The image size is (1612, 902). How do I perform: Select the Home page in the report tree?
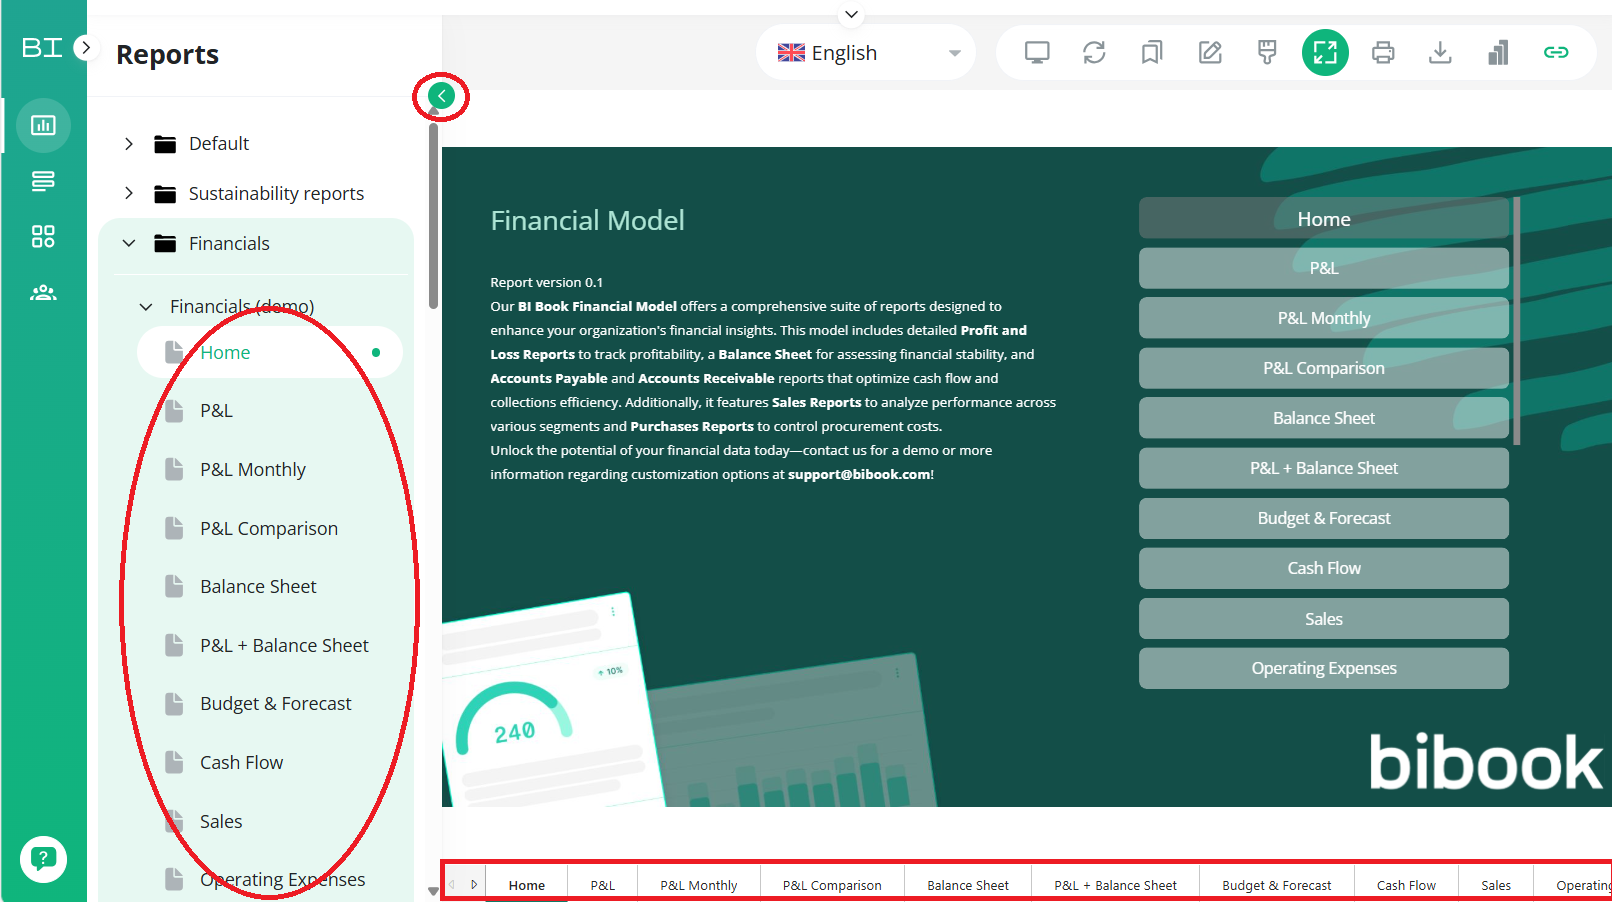(x=270, y=352)
